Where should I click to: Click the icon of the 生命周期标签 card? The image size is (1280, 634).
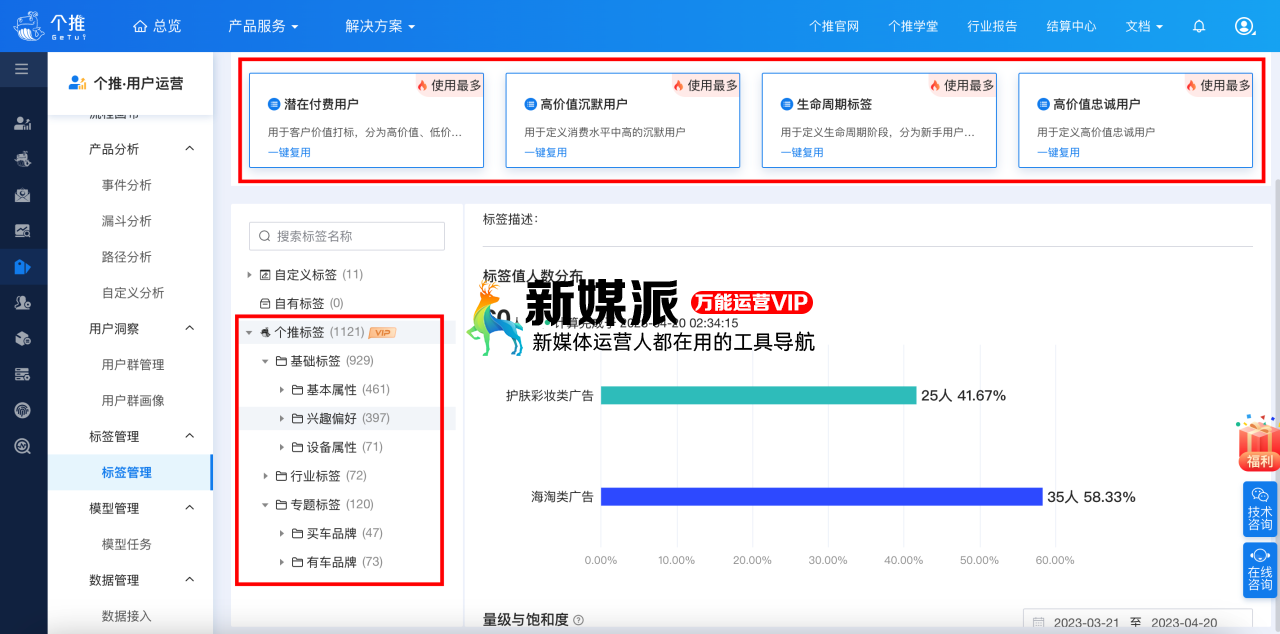(x=787, y=104)
